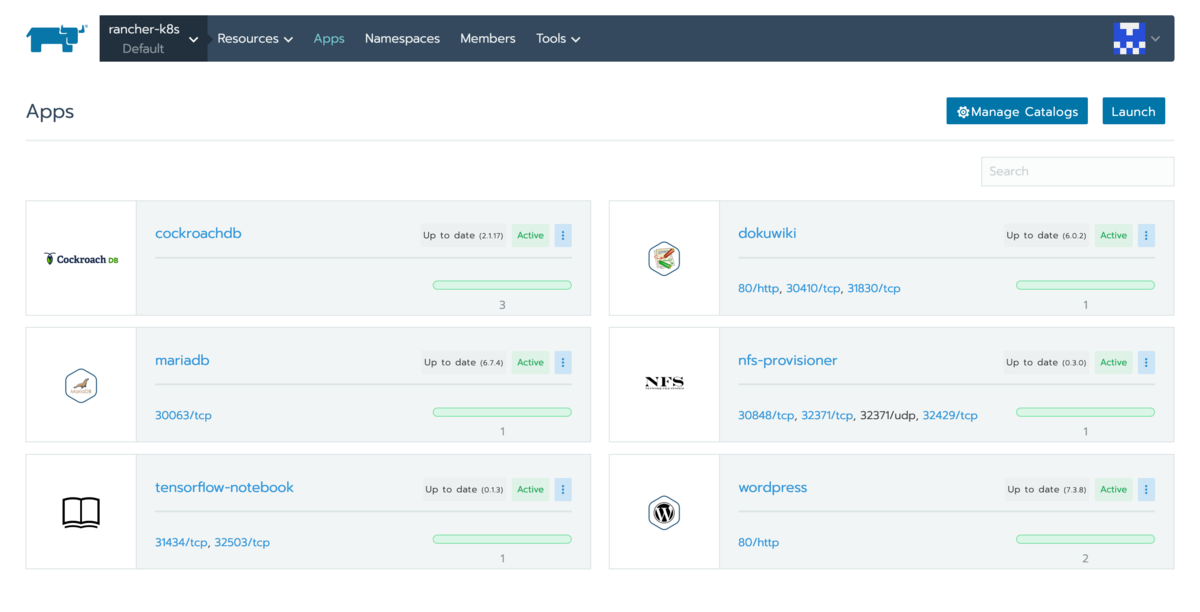Click the Cockroach DB logo thumbnail
The height and width of the screenshot is (612, 1200).
tap(81, 259)
